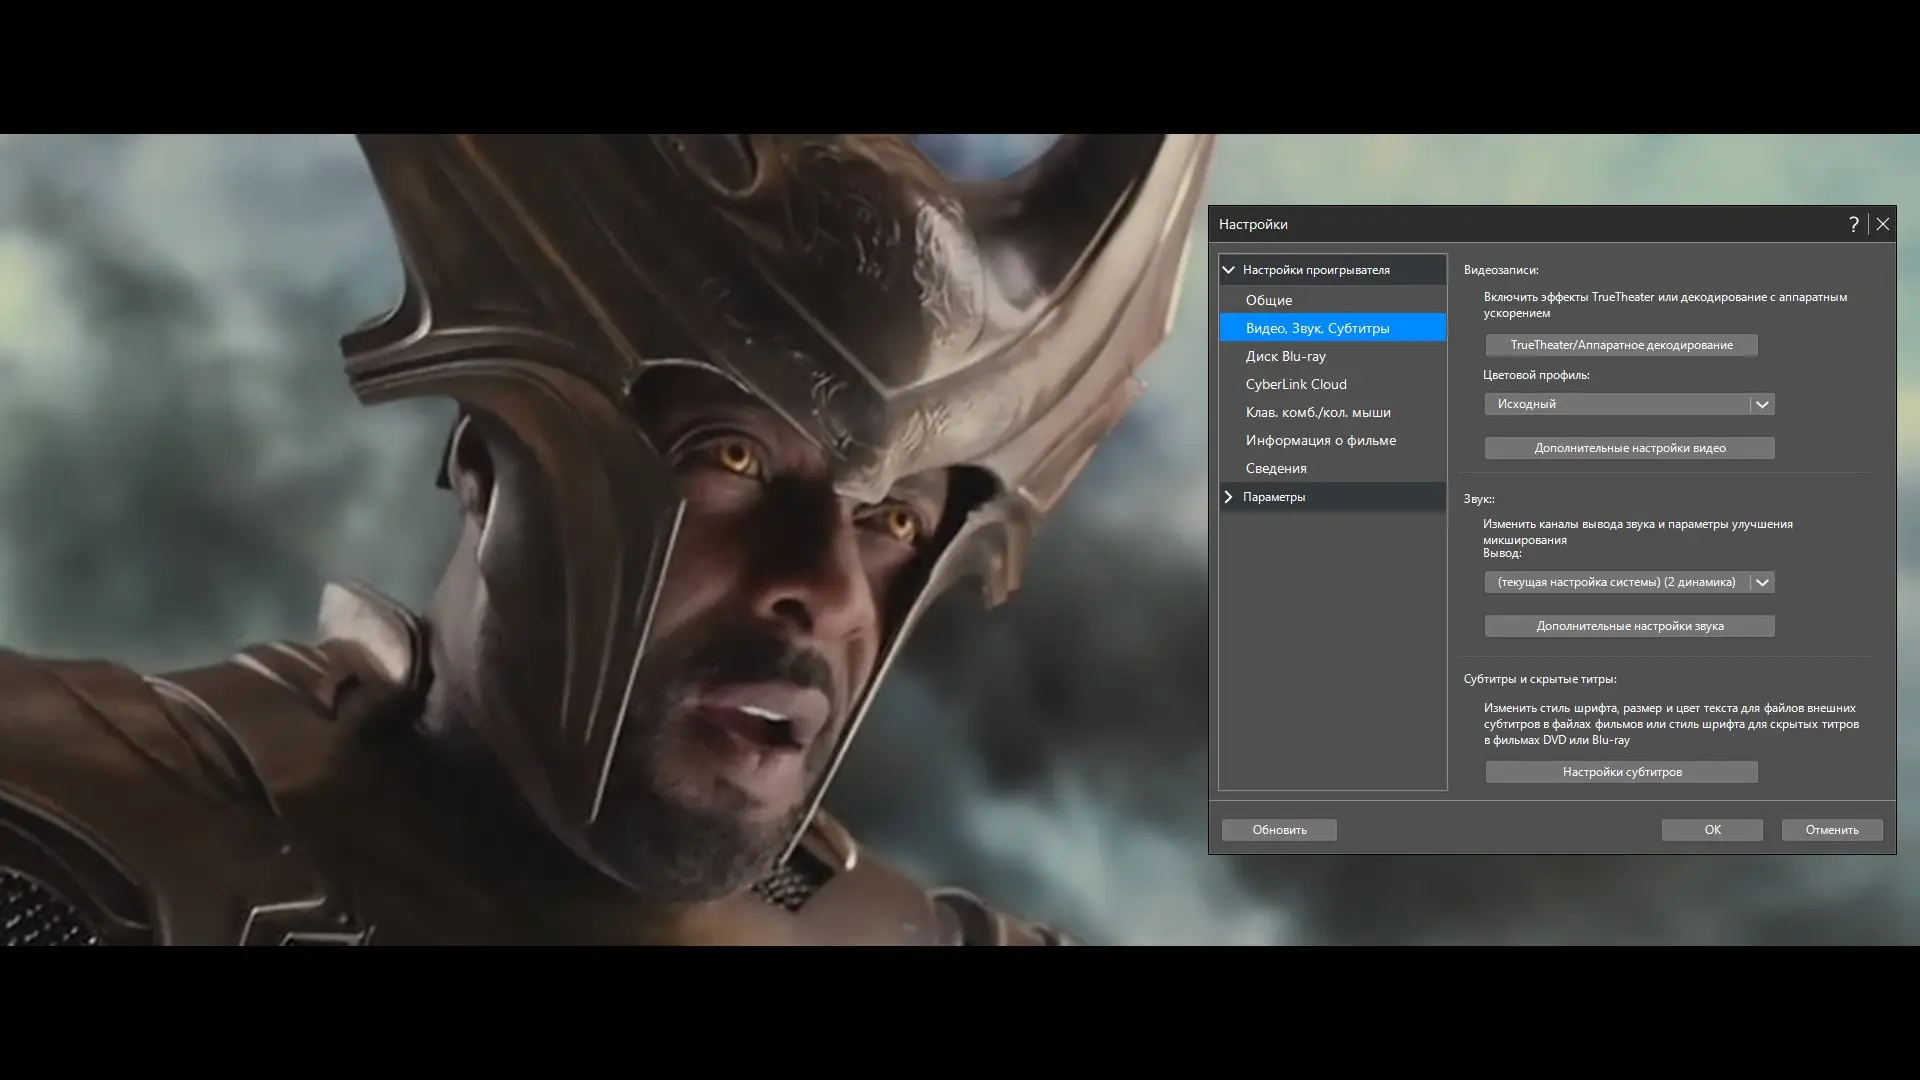Select Видео, Звук, Субтитры category
The height and width of the screenshot is (1080, 1920).
pos(1317,328)
